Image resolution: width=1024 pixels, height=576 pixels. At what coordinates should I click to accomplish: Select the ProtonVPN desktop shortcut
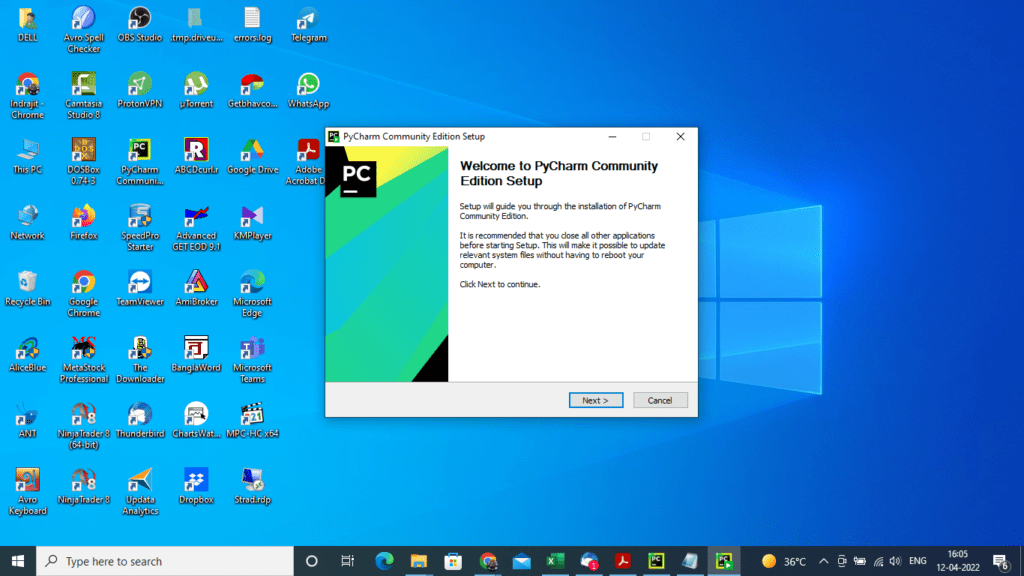click(x=140, y=91)
